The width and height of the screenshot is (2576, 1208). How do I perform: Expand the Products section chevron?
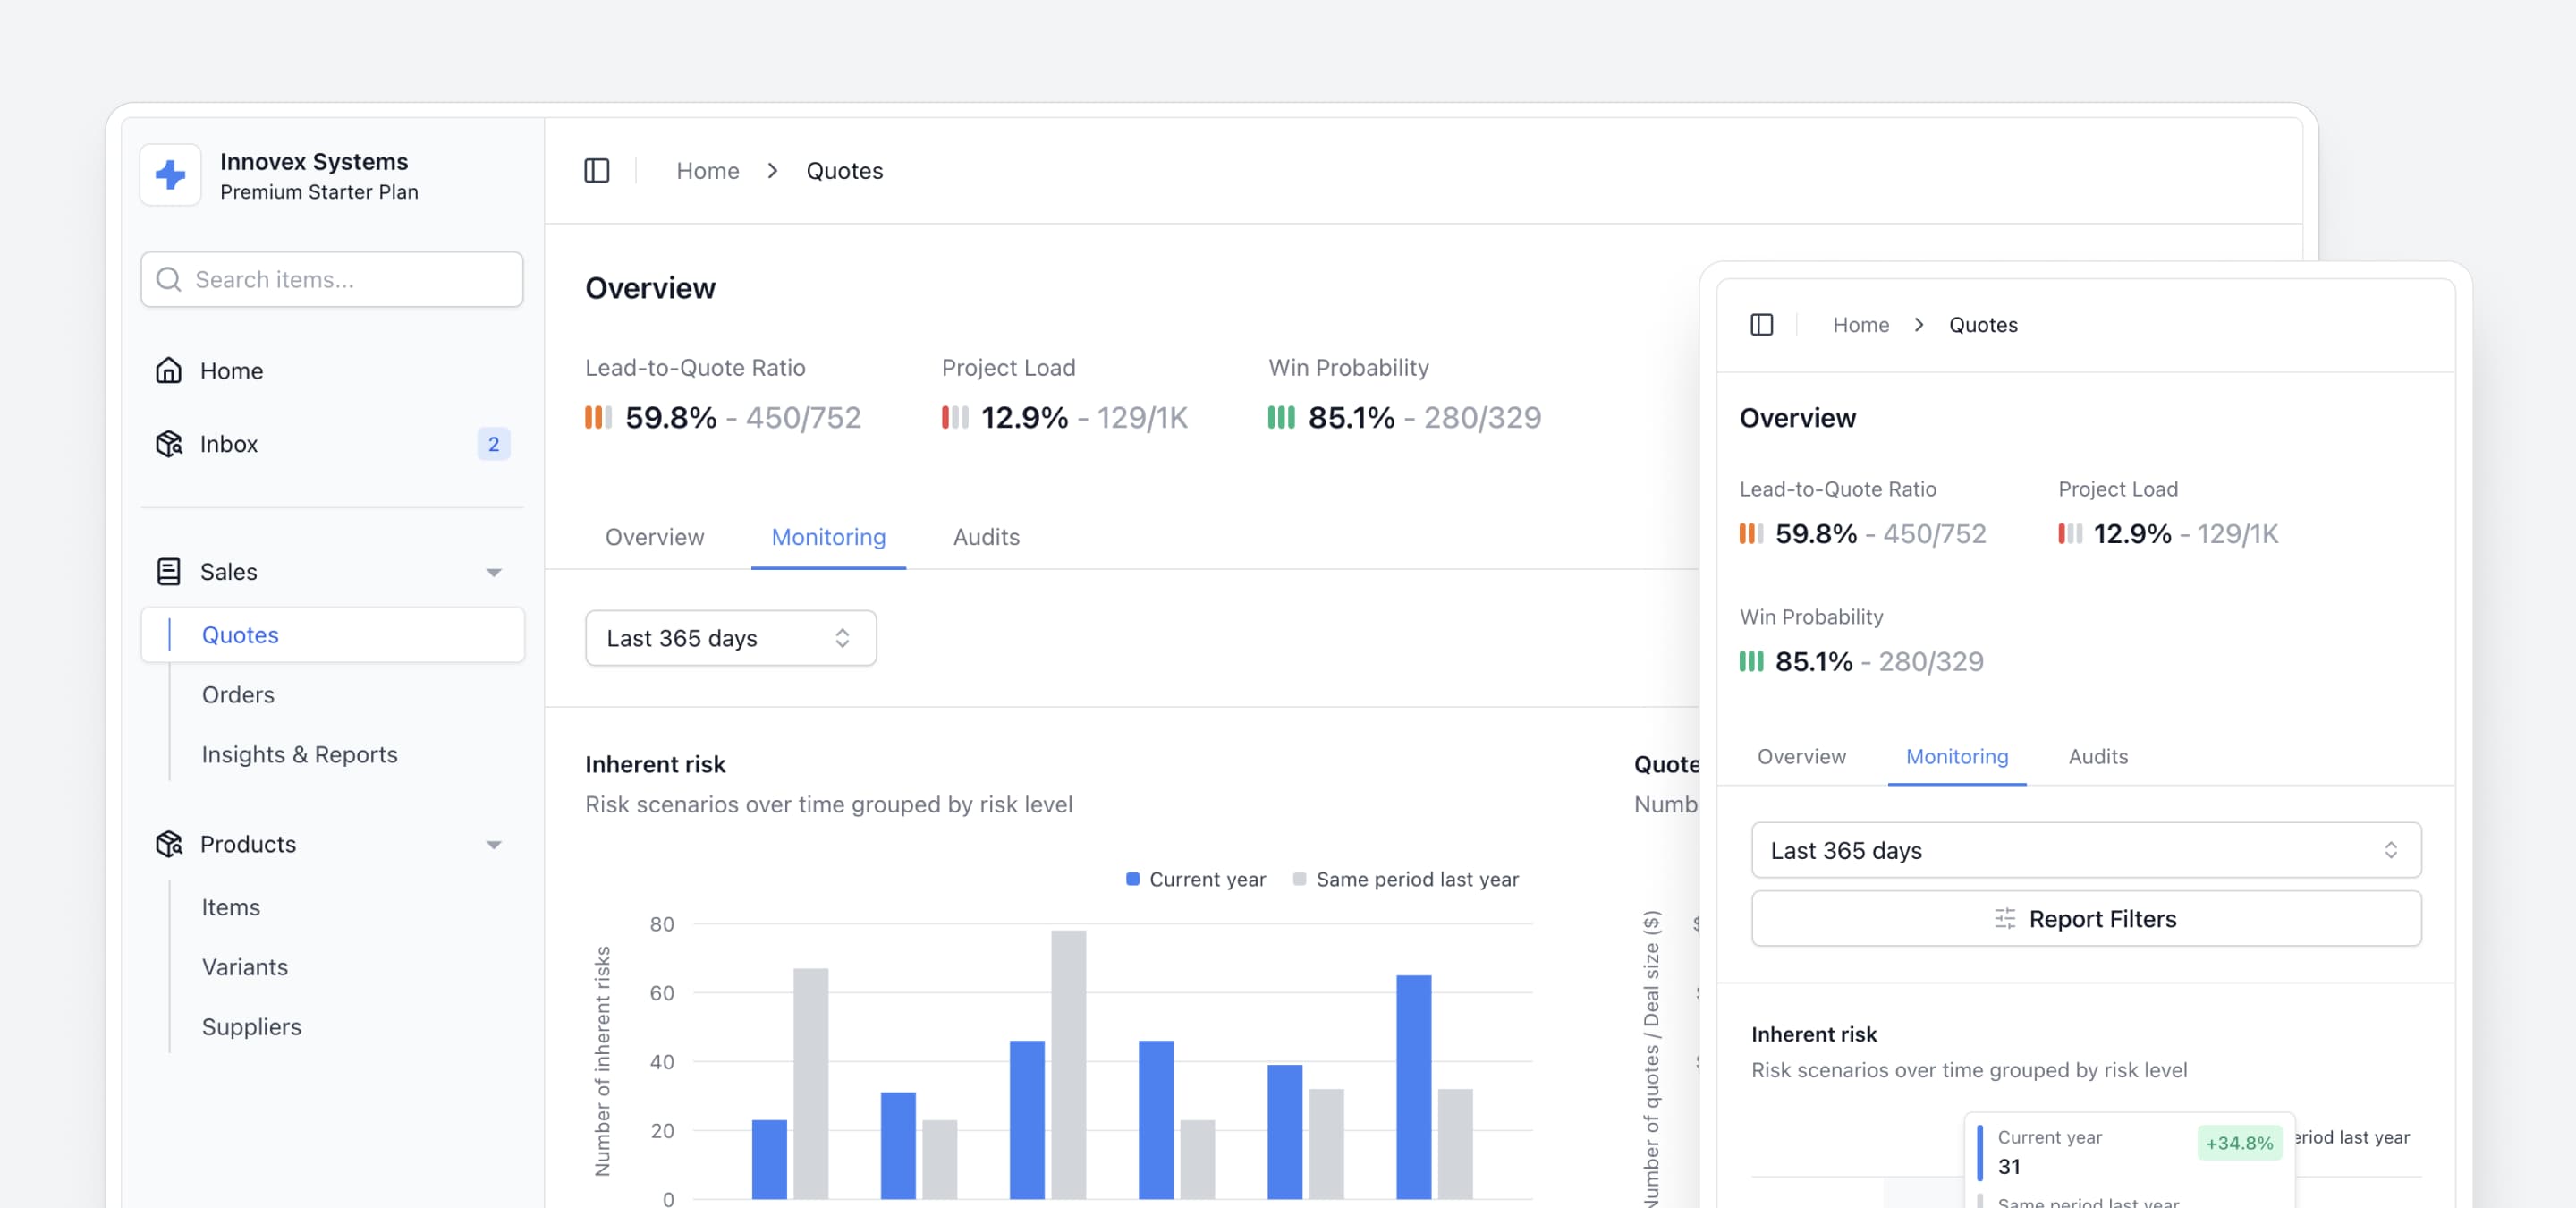(494, 844)
